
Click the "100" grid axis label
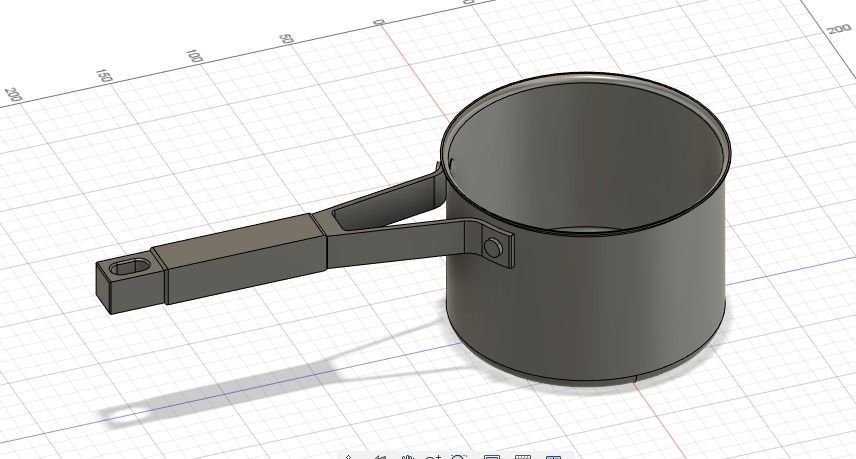[194, 56]
